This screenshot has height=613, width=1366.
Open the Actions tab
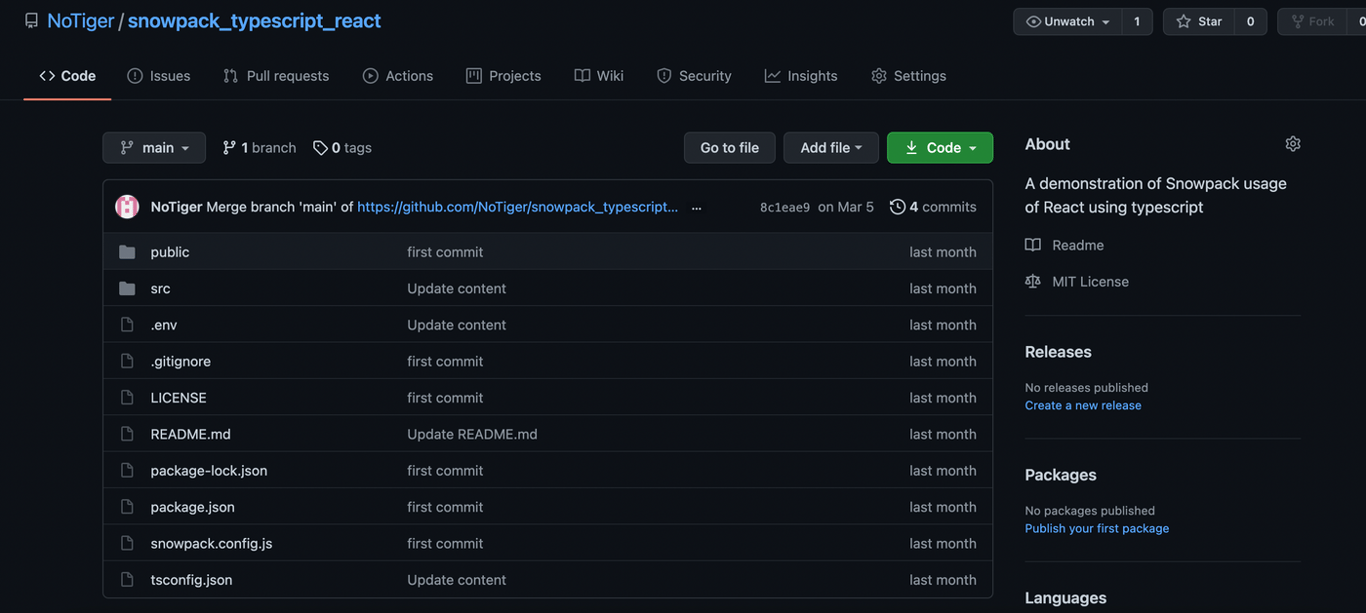click(x=398, y=76)
